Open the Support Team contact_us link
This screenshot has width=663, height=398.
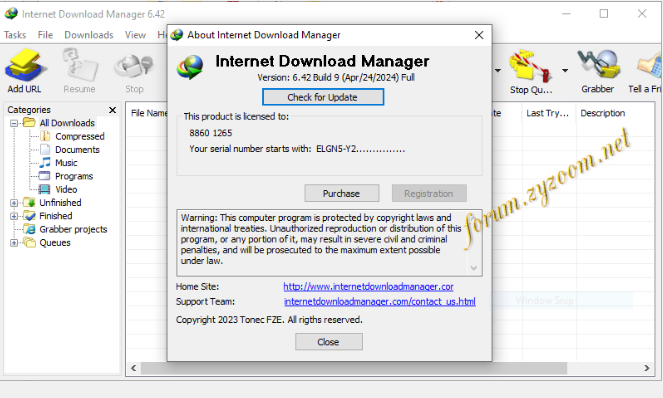380,302
